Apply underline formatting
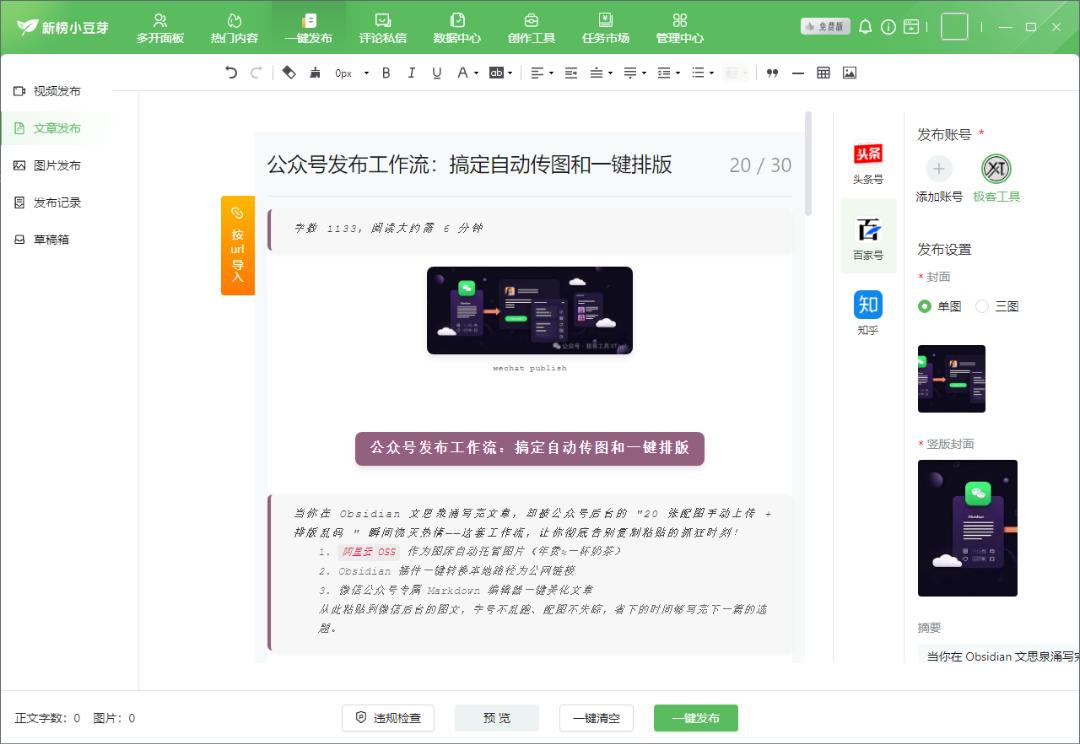Image resolution: width=1080 pixels, height=744 pixels. [x=436, y=73]
